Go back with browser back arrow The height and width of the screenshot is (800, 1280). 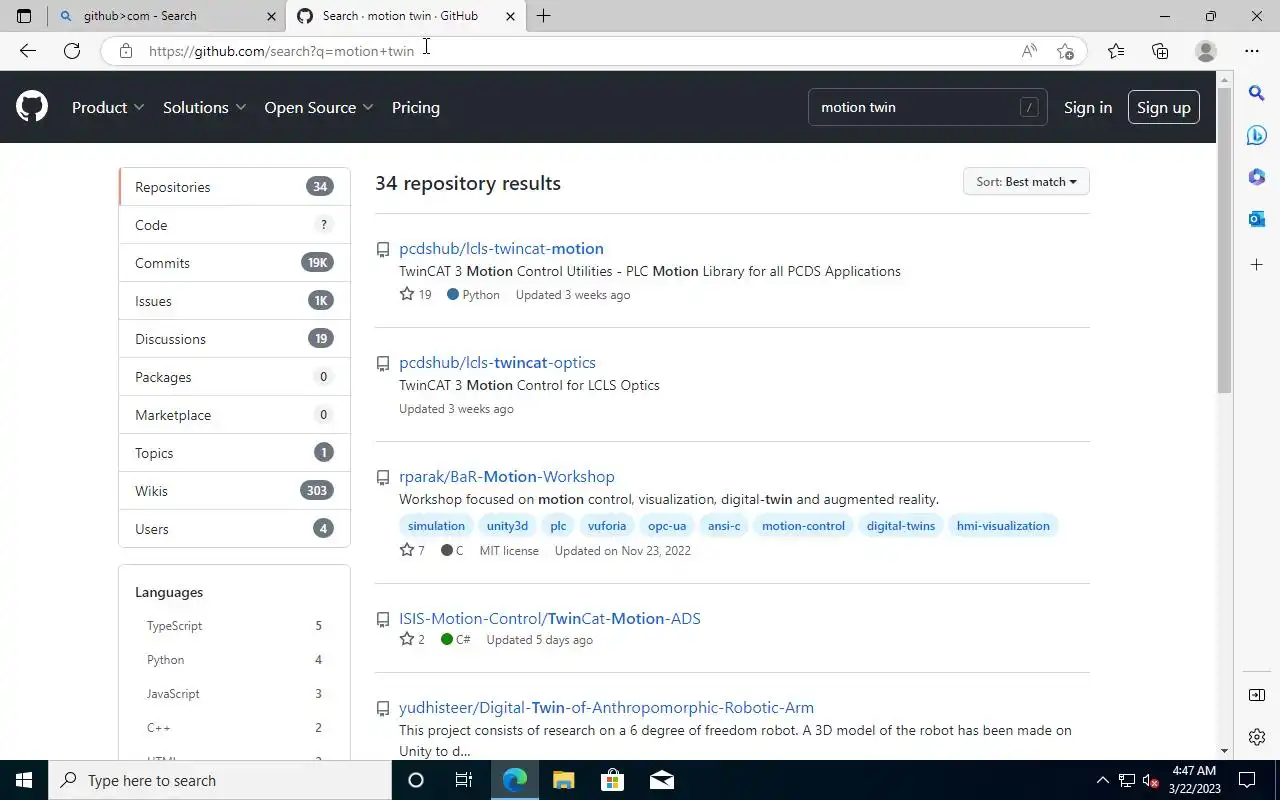pos(27,51)
